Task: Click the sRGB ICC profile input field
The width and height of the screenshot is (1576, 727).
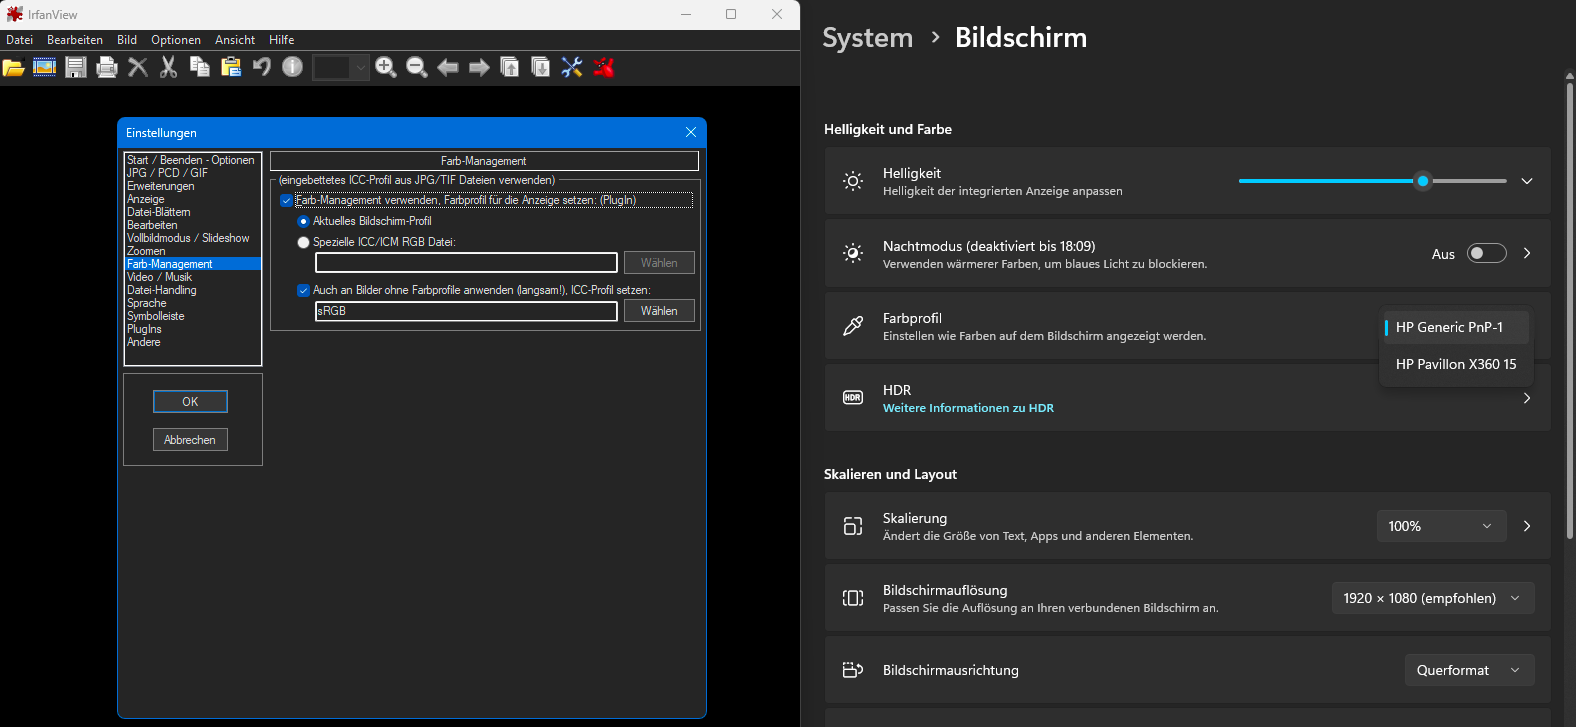Action: tap(466, 311)
